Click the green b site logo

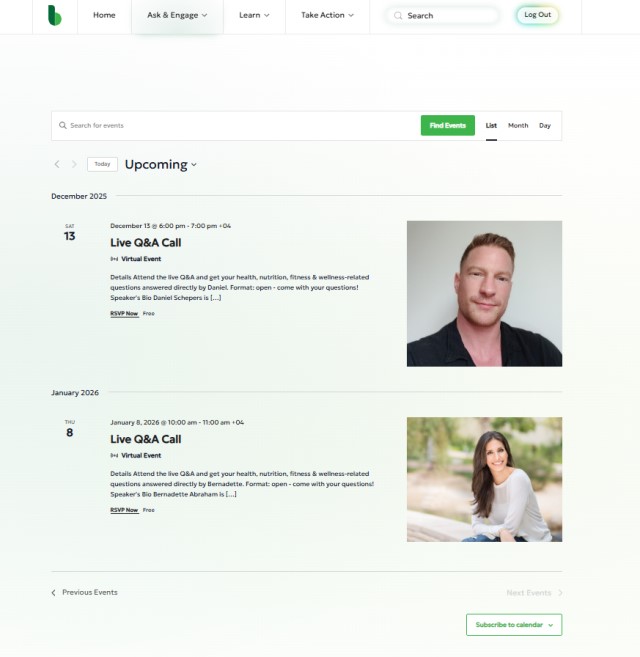pyautogui.click(x=55, y=16)
